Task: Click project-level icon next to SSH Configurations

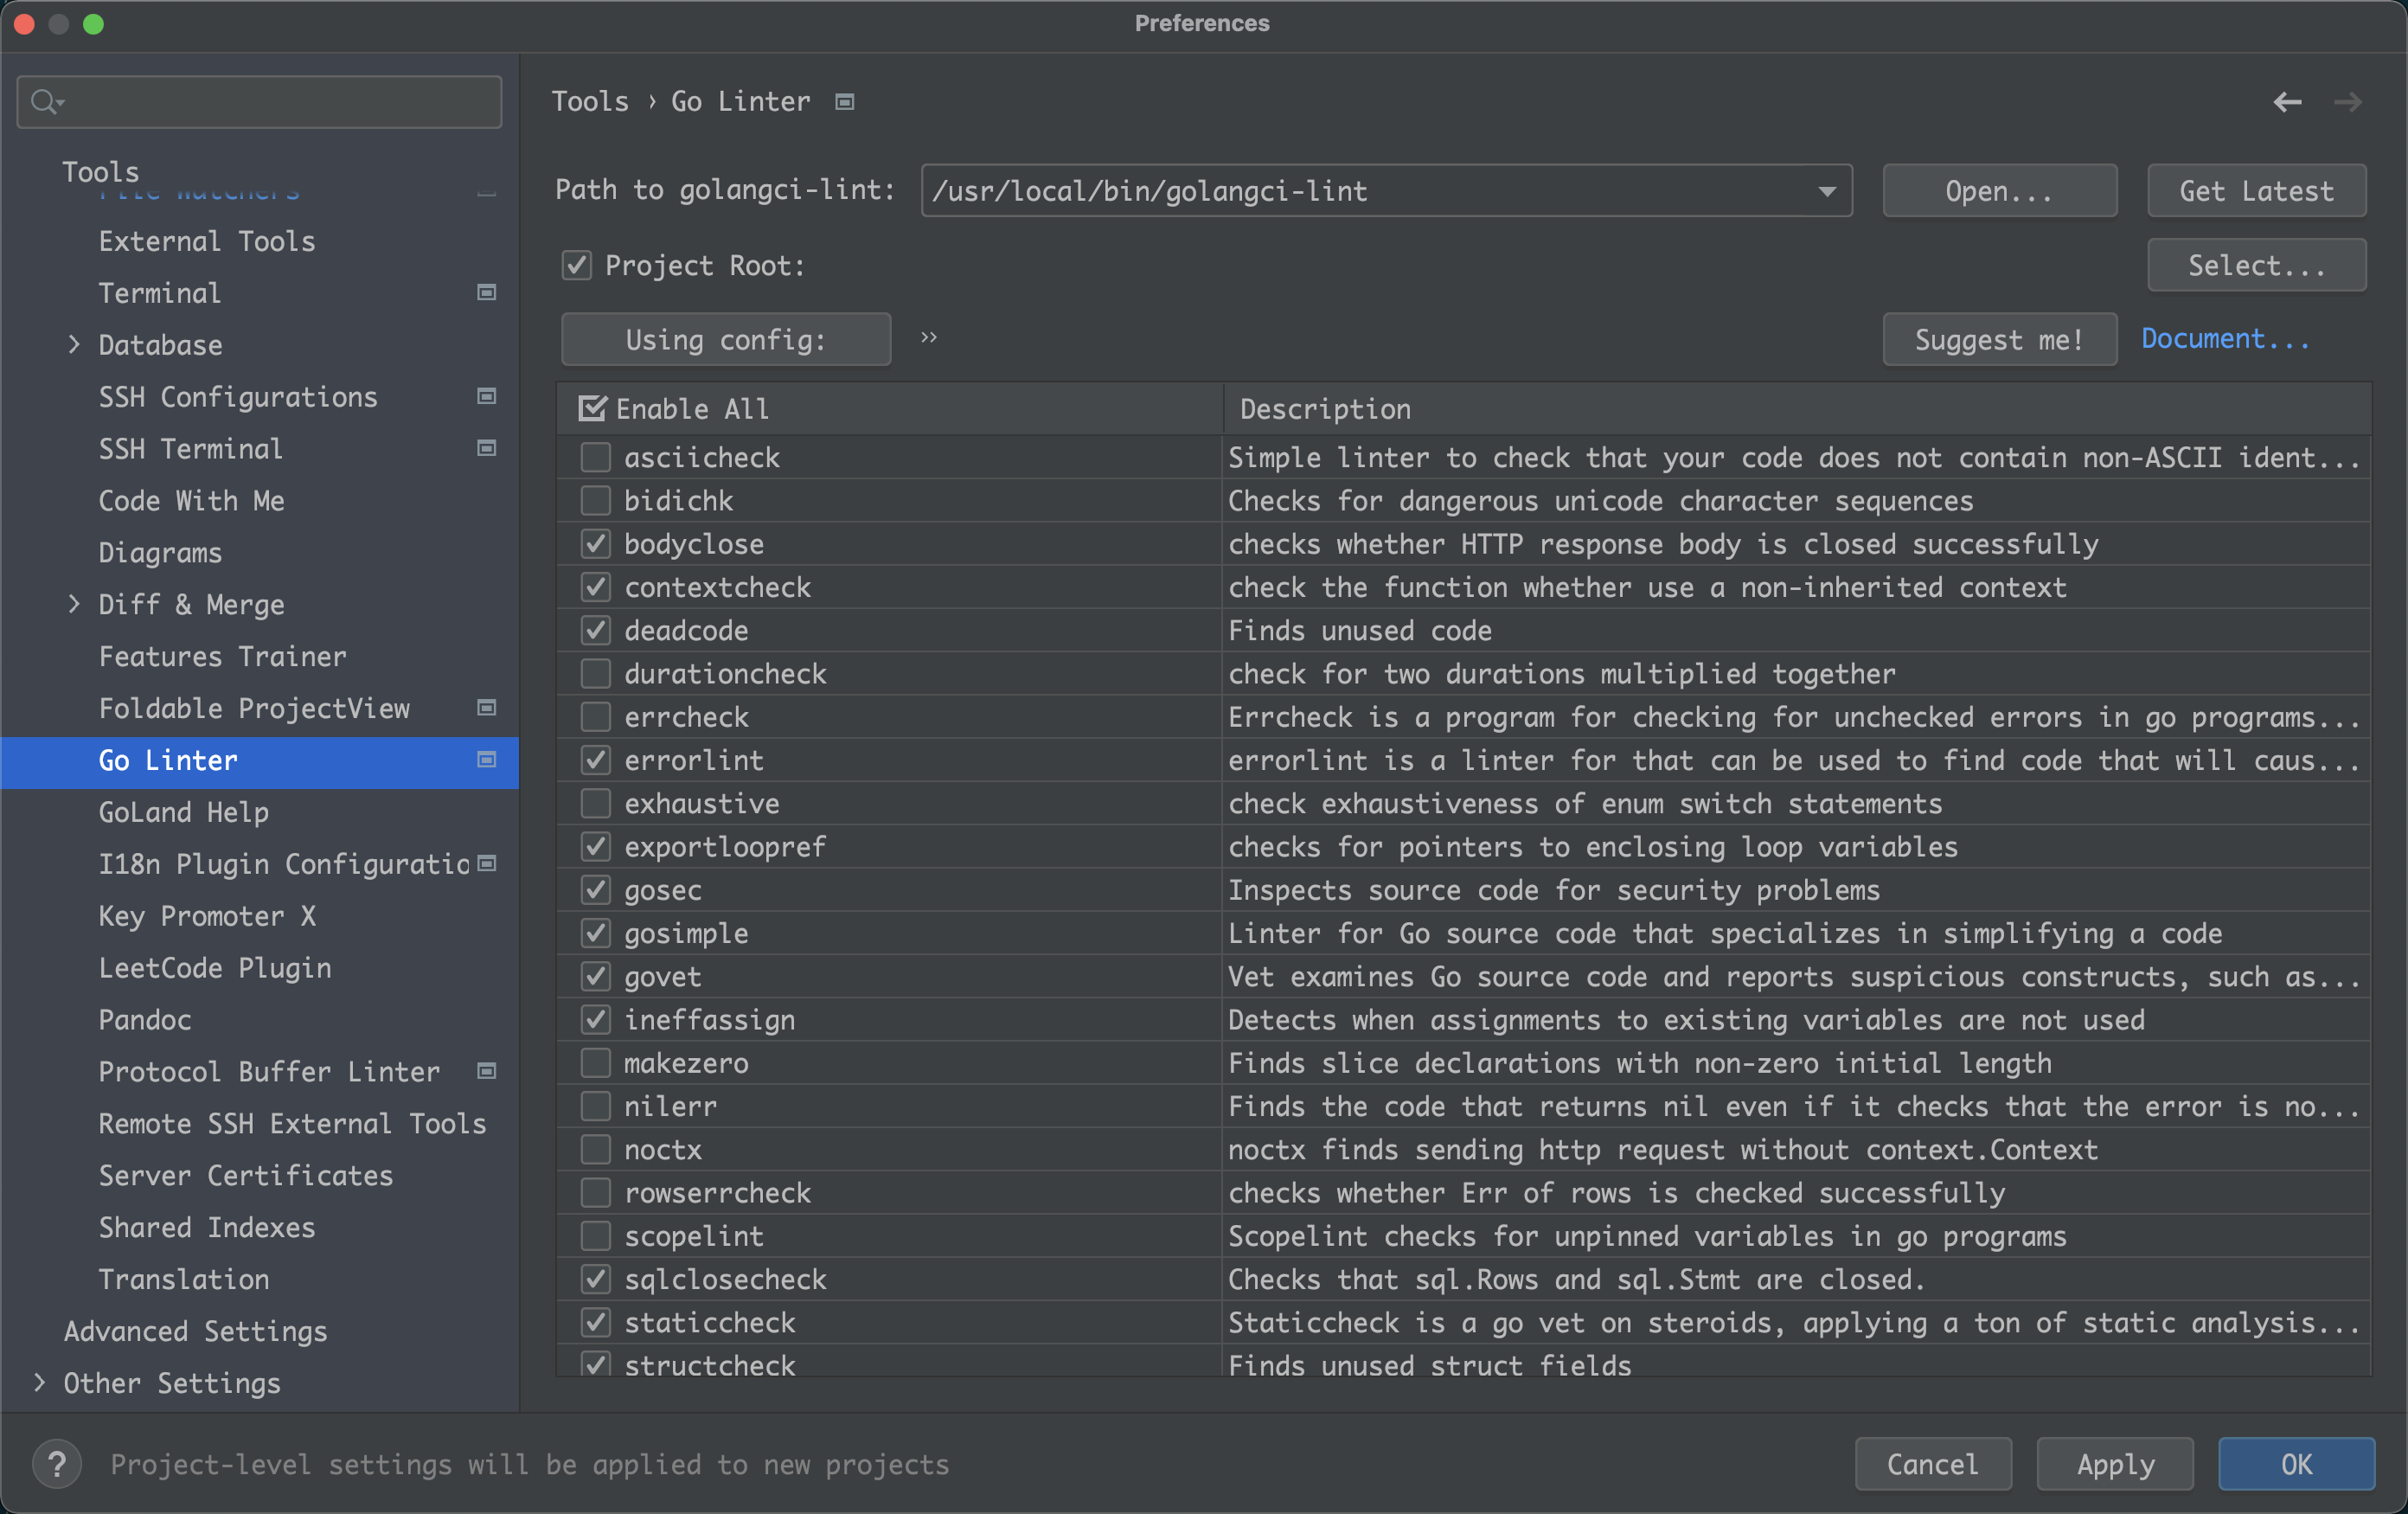Action: point(487,397)
